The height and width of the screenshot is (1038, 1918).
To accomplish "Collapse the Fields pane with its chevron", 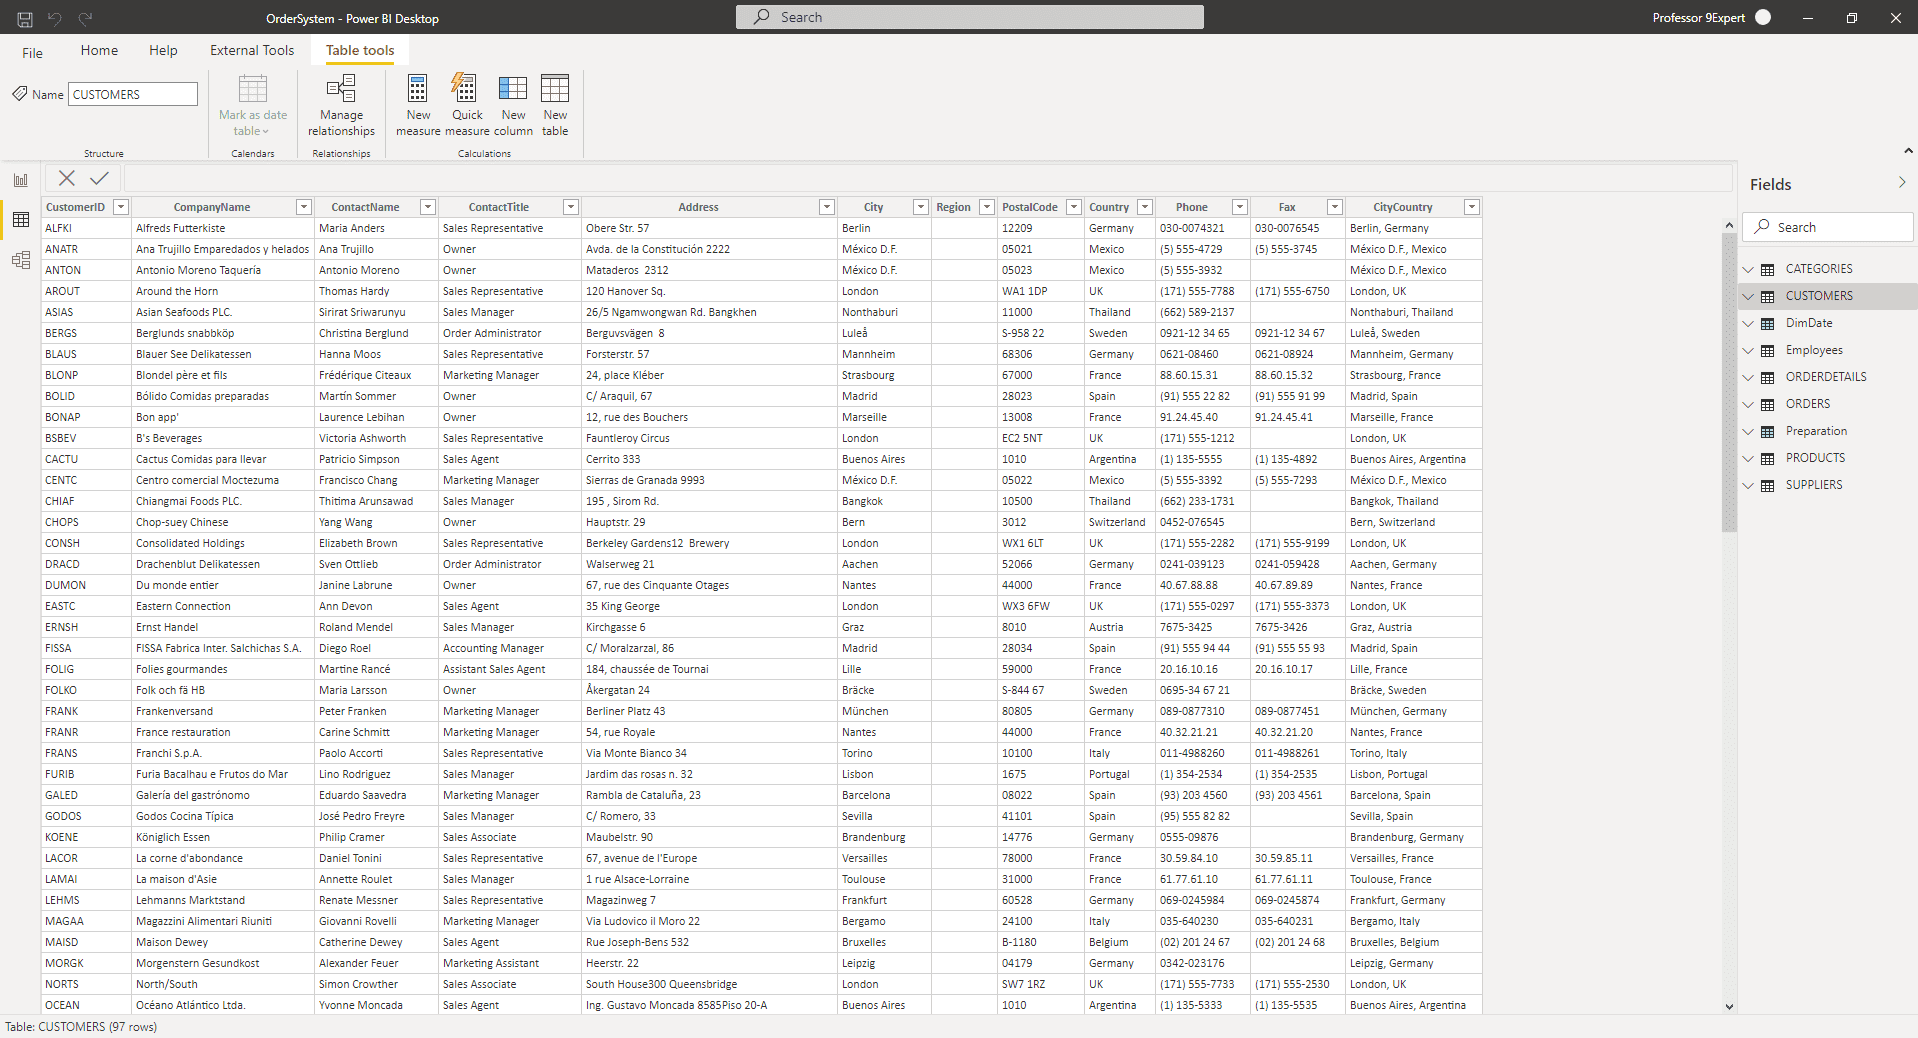I will click(x=1903, y=183).
